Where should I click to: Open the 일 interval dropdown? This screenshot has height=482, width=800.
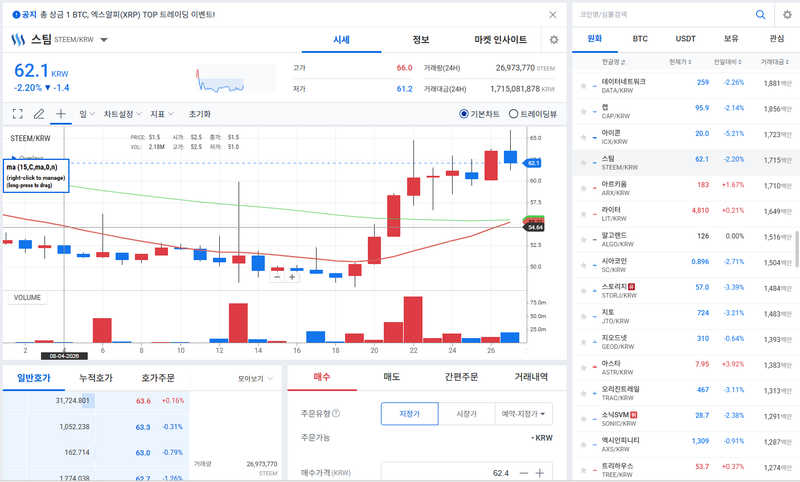pos(87,114)
